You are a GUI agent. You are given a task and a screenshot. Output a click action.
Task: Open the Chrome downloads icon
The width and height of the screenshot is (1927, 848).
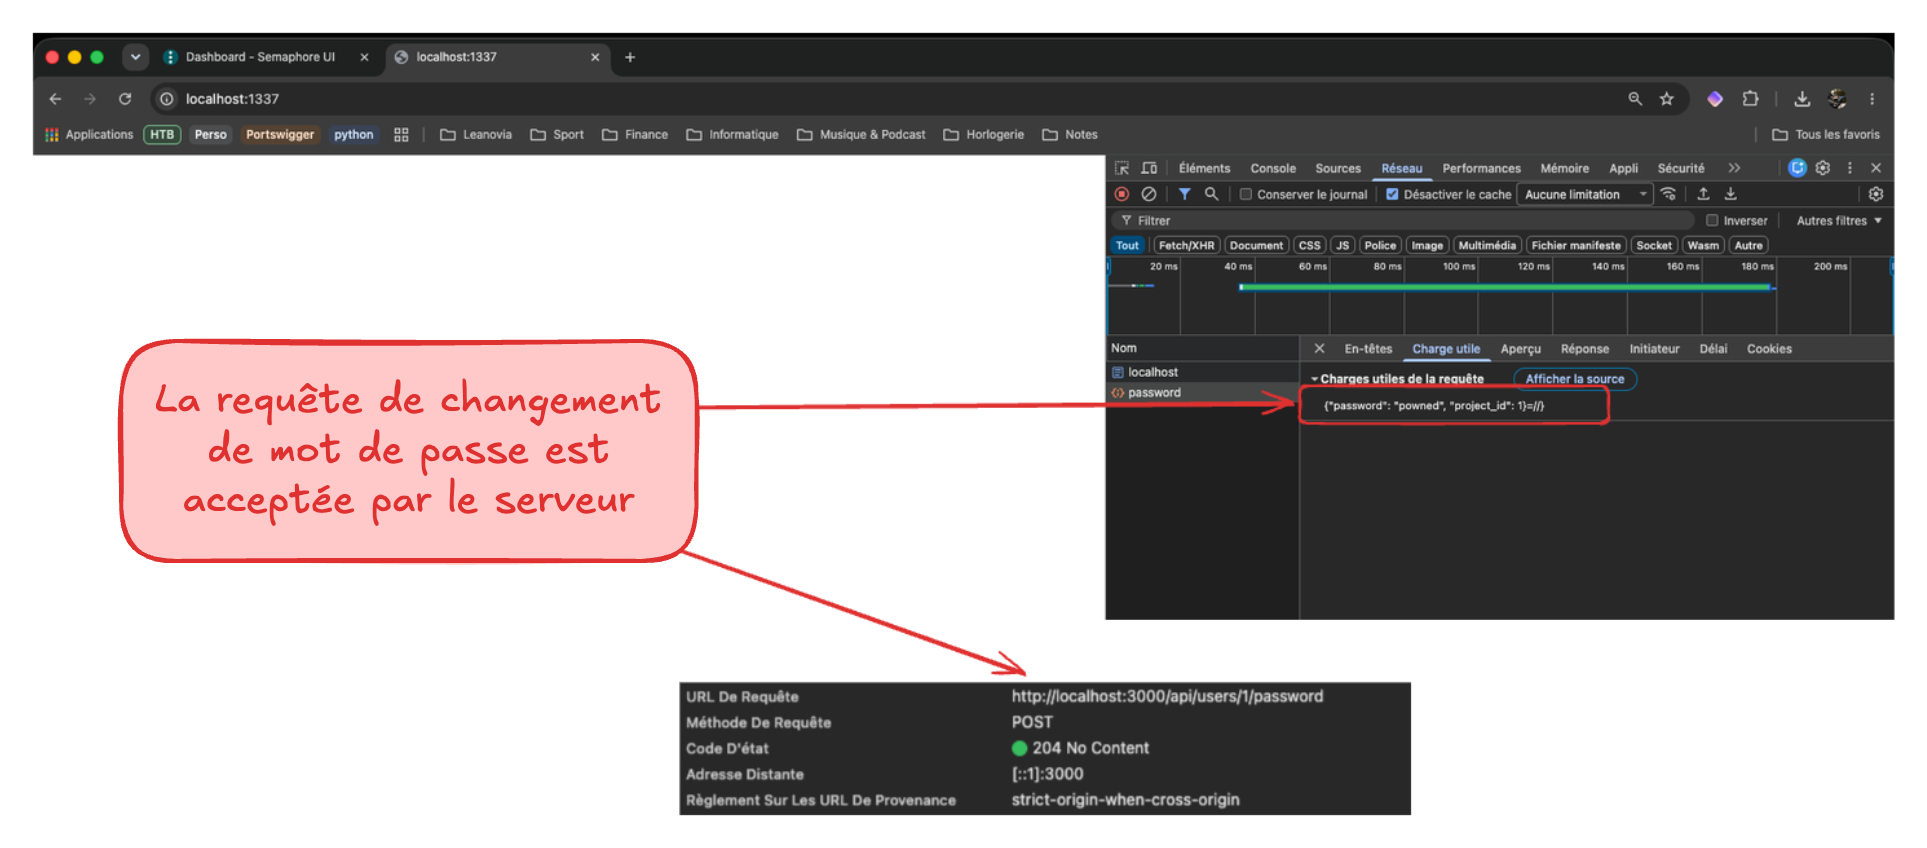[1802, 99]
